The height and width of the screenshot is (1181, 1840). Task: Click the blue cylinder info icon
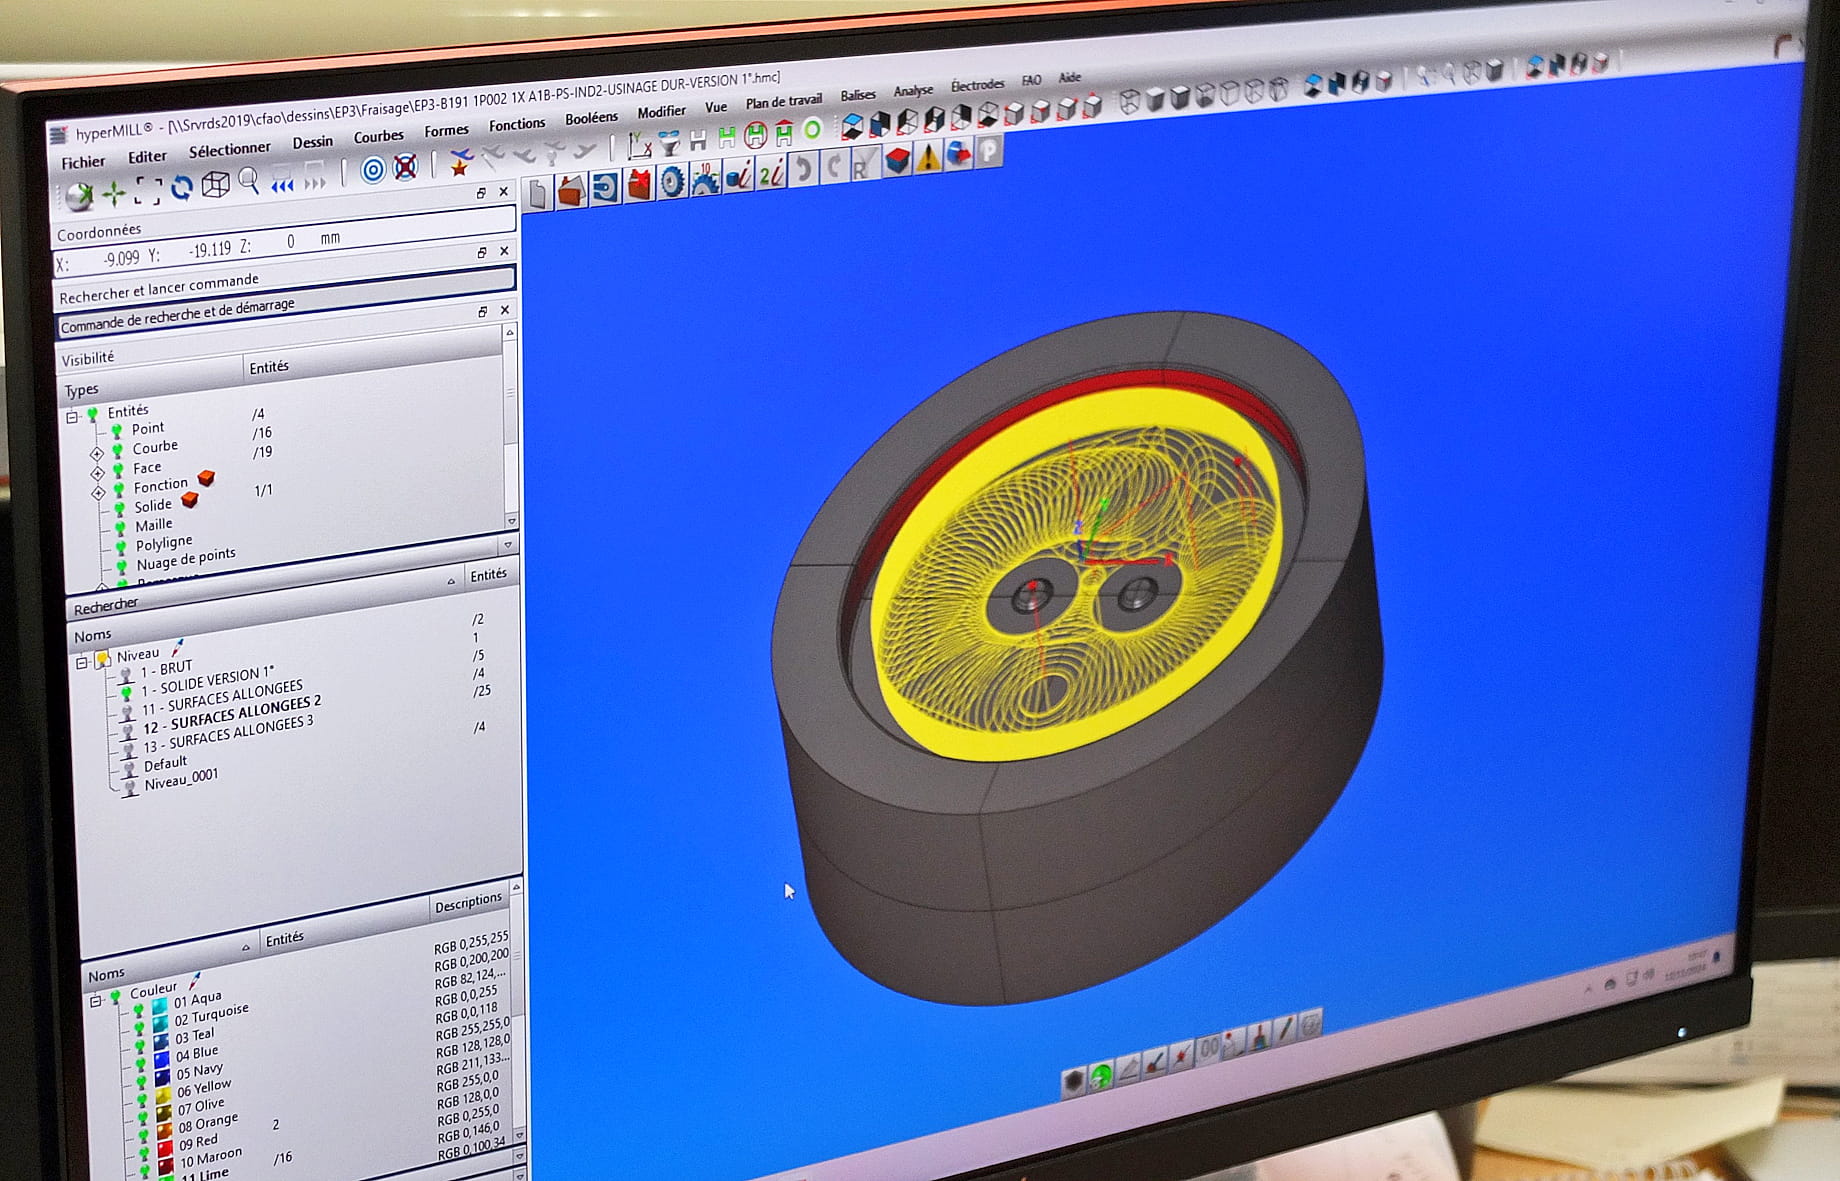[738, 176]
